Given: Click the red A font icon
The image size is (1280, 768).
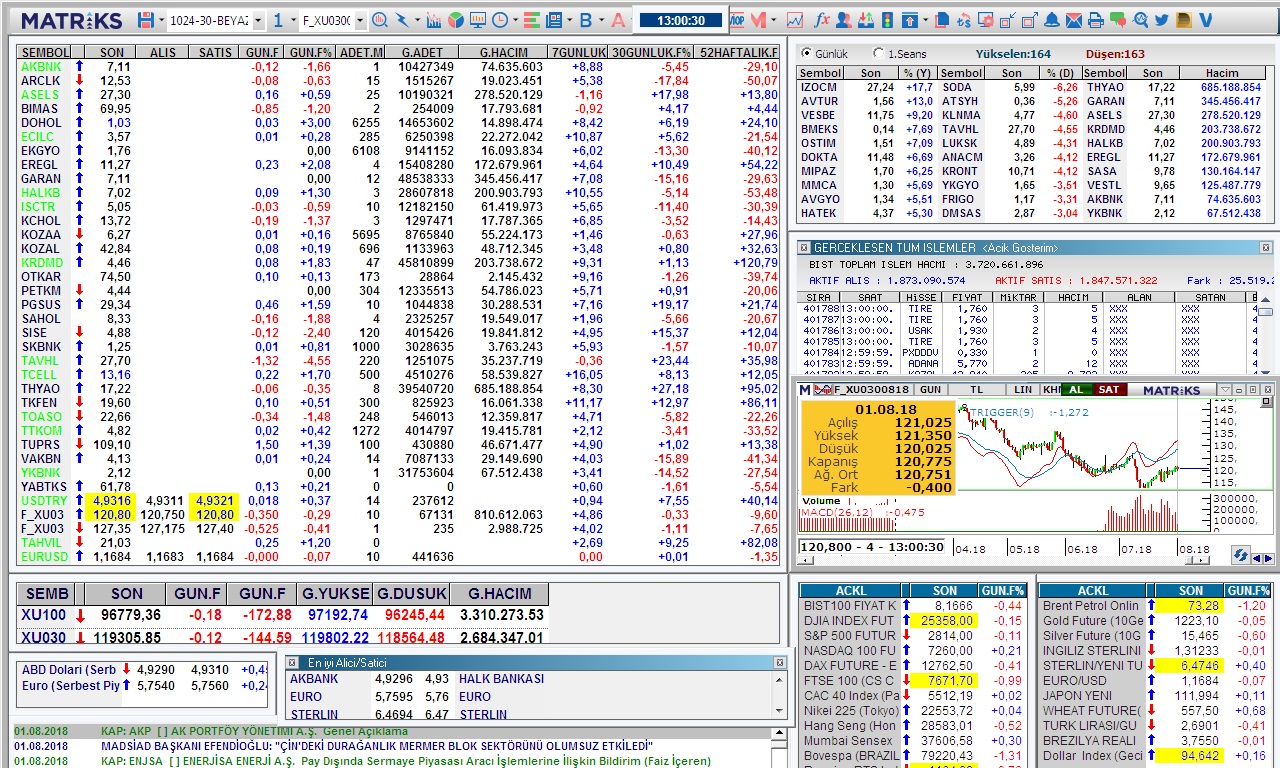Looking at the screenshot, I should point(618,20).
